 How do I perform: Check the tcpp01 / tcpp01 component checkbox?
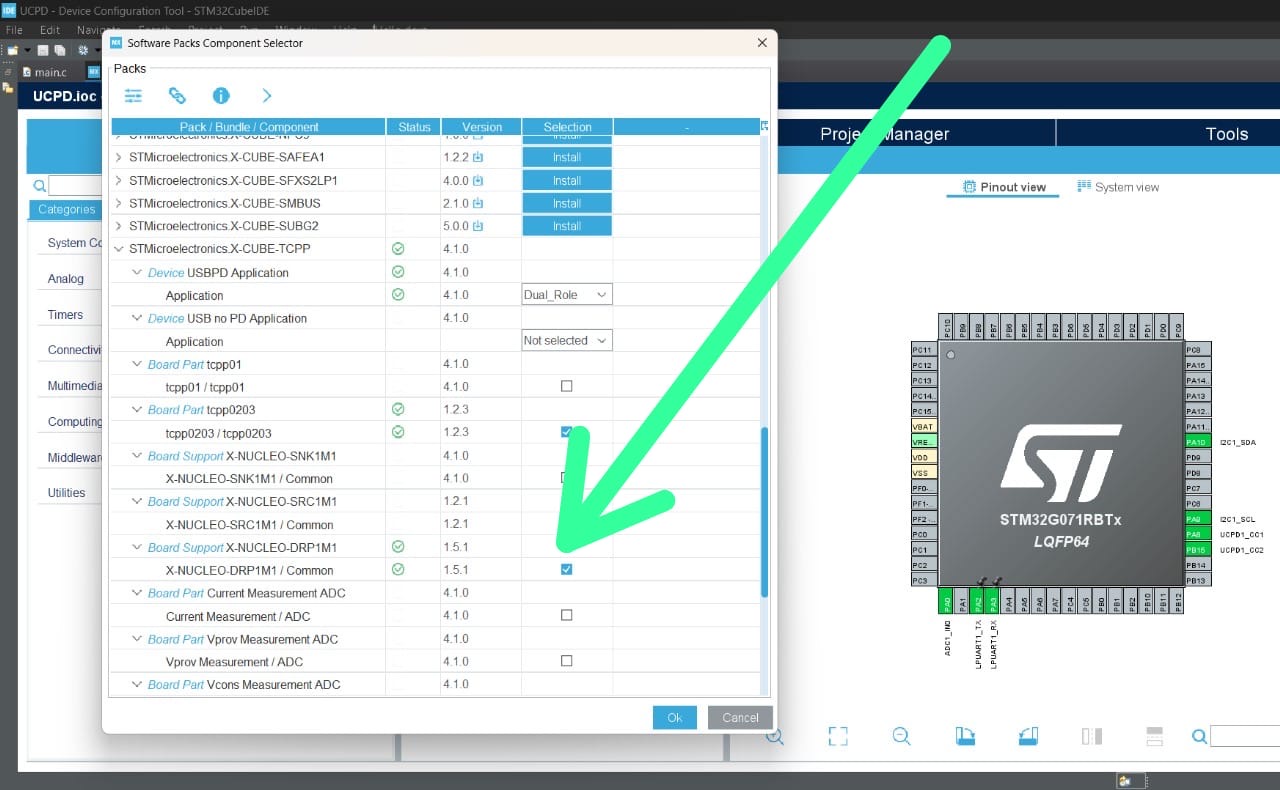pyautogui.click(x=567, y=385)
